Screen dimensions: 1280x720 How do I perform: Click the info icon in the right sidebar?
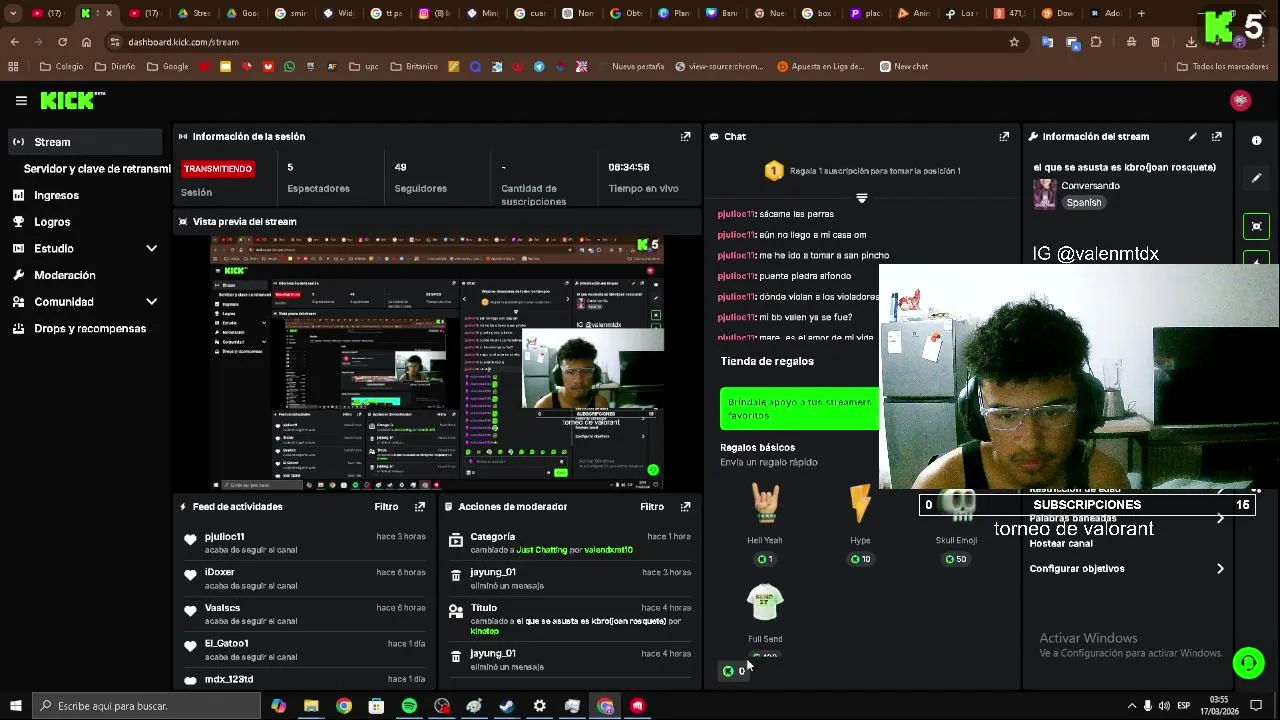coord(1257,141)
